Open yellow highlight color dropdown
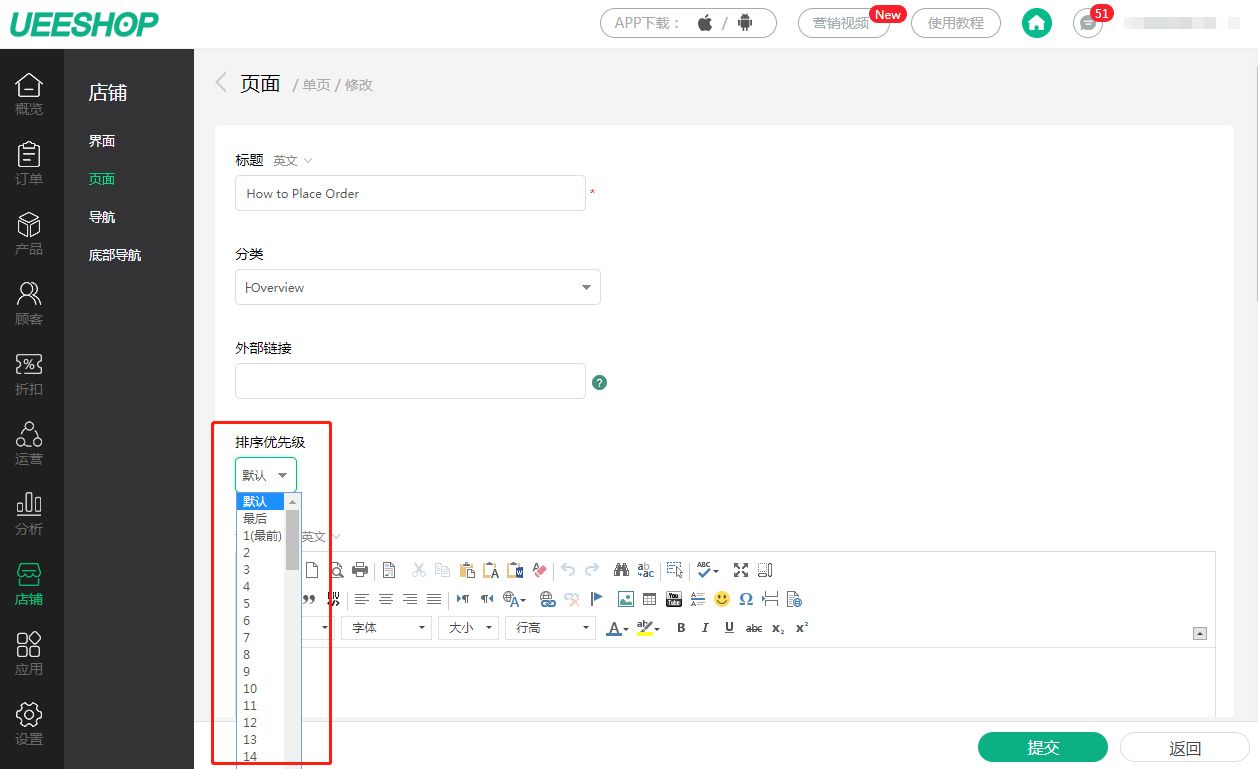 coord(648,628)
